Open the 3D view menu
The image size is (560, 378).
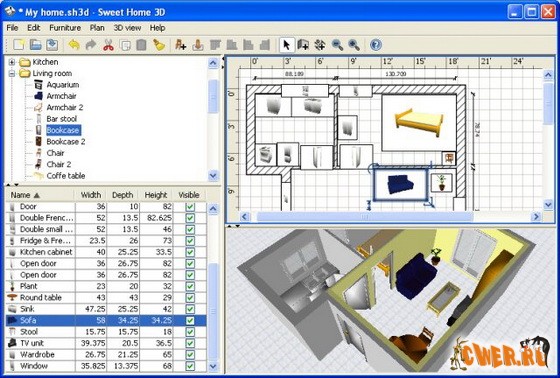tap(127, 28)
